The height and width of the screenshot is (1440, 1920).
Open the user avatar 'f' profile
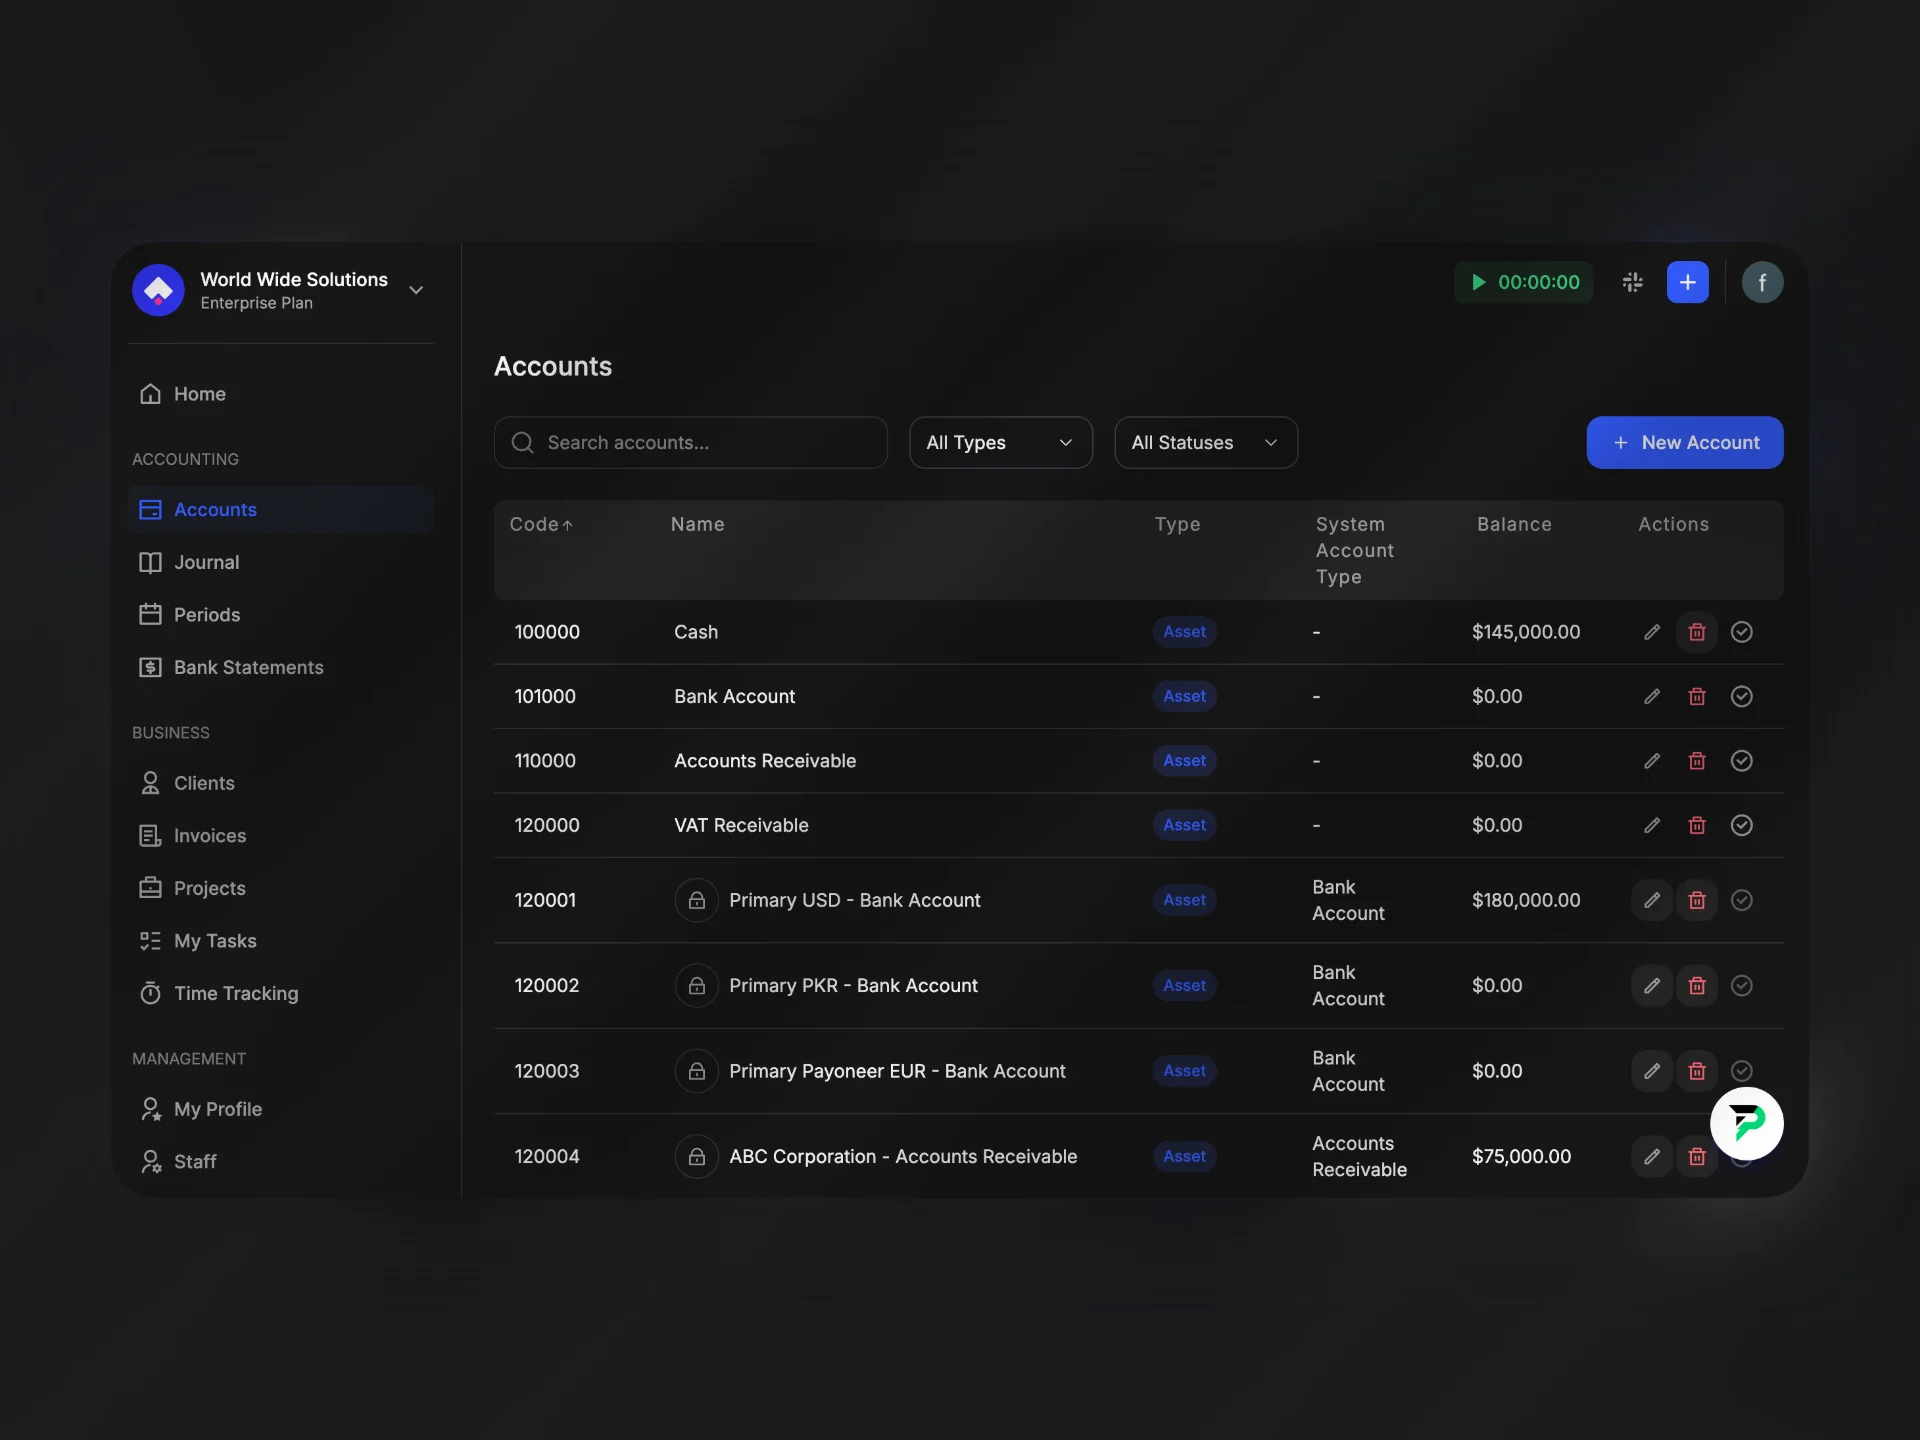[x=1762, y=282]
